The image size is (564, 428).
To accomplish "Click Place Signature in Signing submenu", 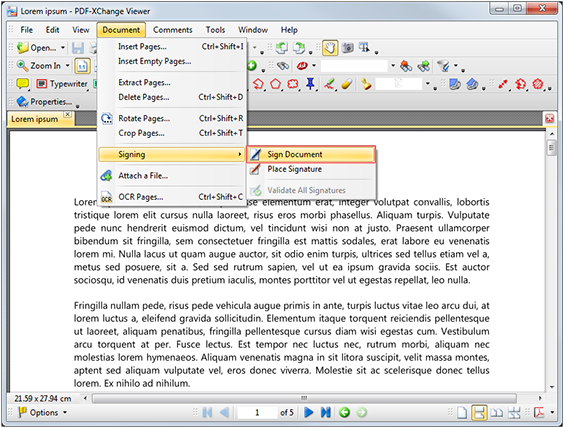I will click(311, 169).
